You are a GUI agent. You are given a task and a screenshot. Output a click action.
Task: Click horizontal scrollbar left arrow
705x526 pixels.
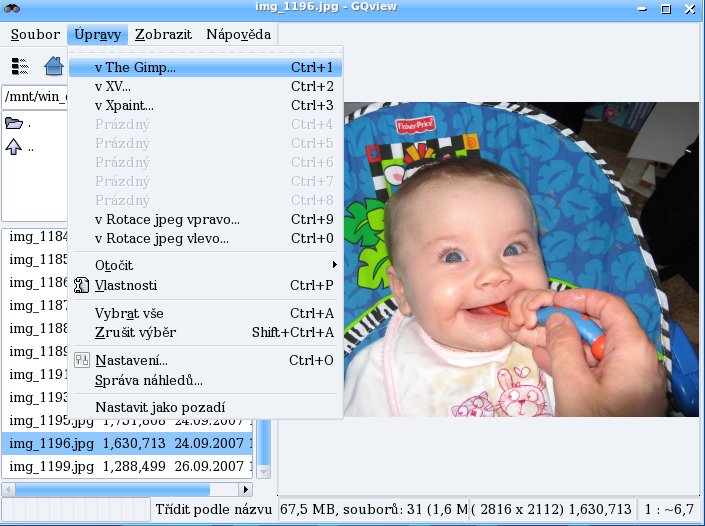pos(9,489)
